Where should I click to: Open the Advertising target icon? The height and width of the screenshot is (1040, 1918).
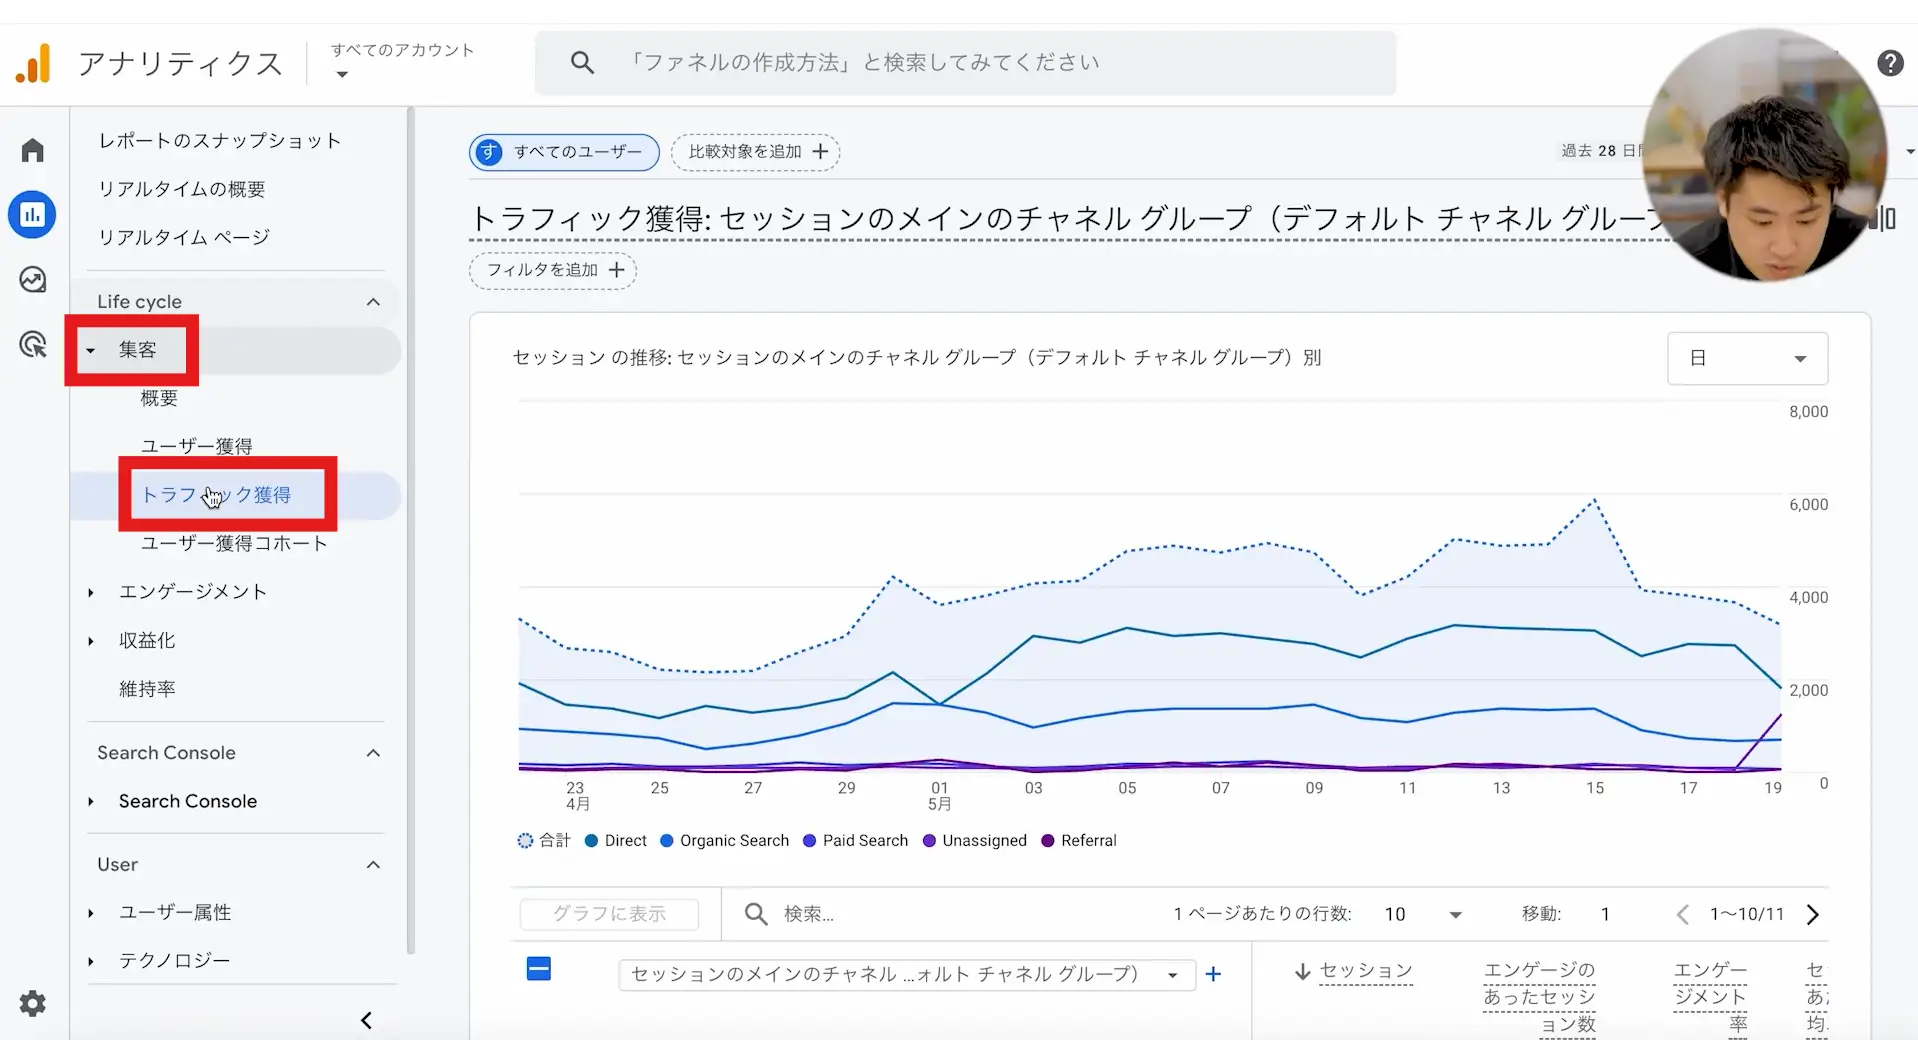(x=33, y=345)
